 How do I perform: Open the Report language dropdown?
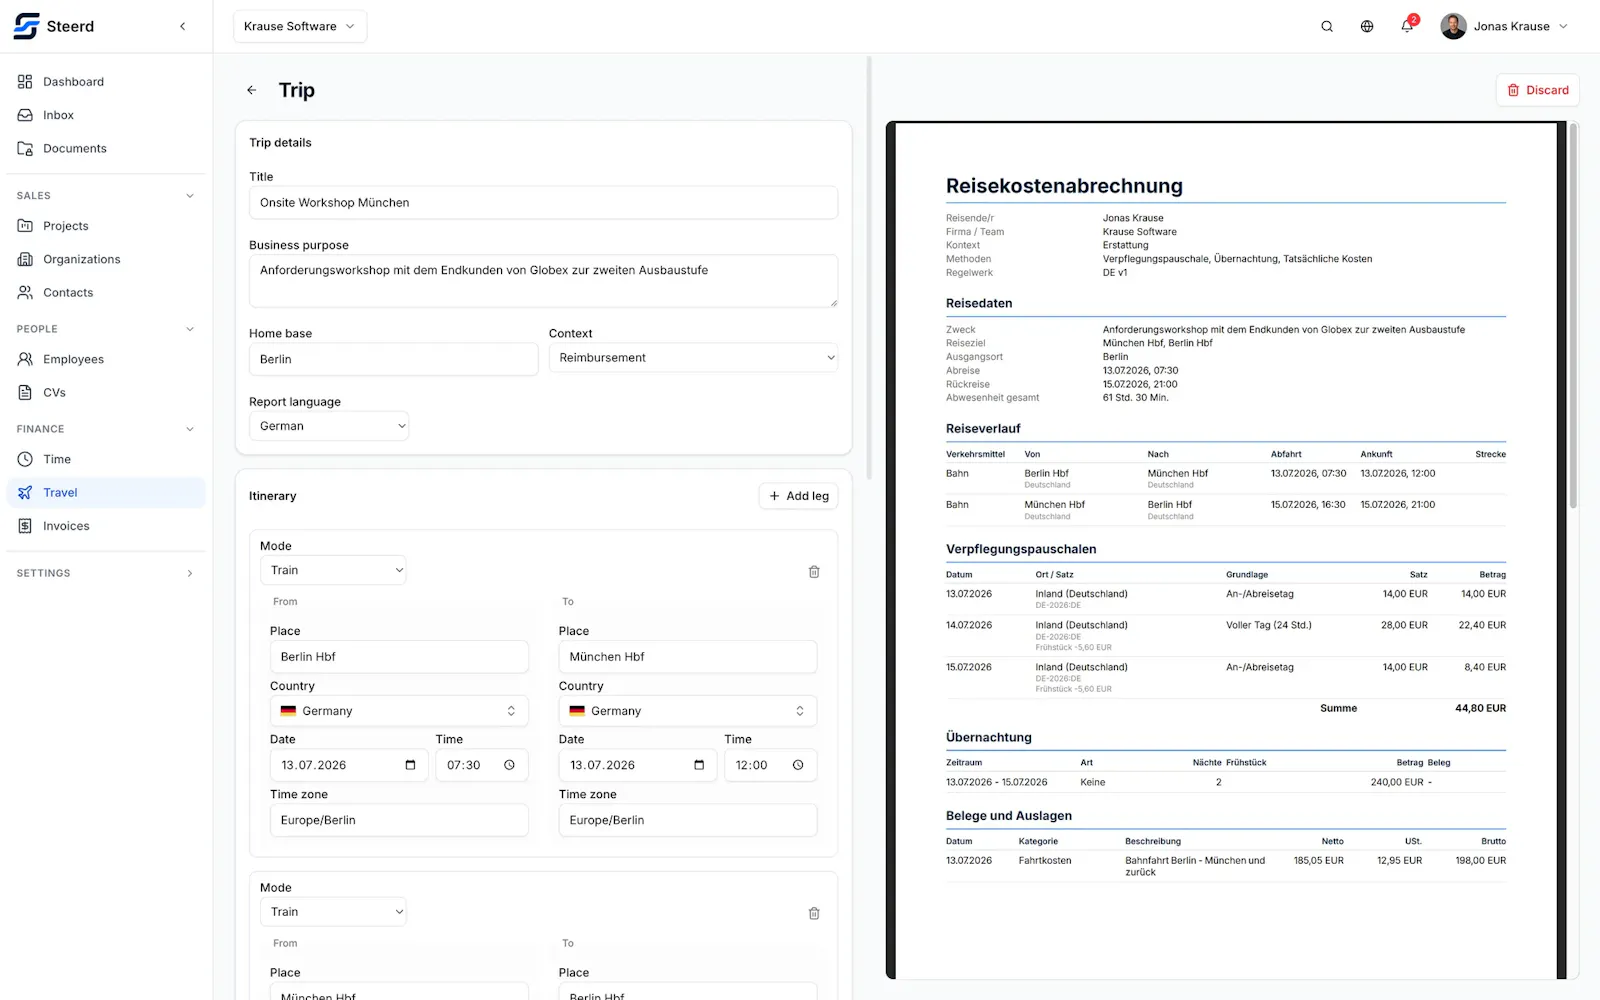[329, 426]
